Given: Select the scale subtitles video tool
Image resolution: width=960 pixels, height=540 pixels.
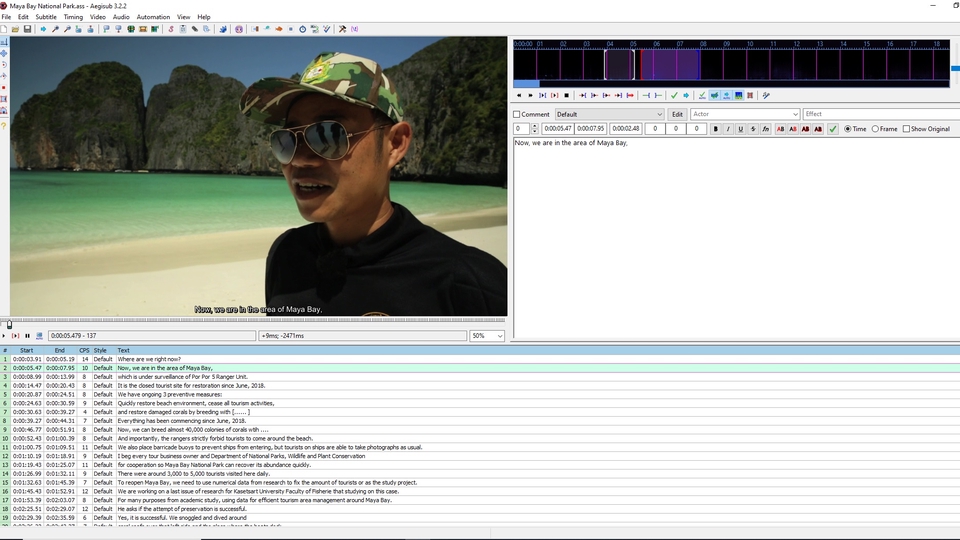Looking at the screenshot, I should coord(4,88).
